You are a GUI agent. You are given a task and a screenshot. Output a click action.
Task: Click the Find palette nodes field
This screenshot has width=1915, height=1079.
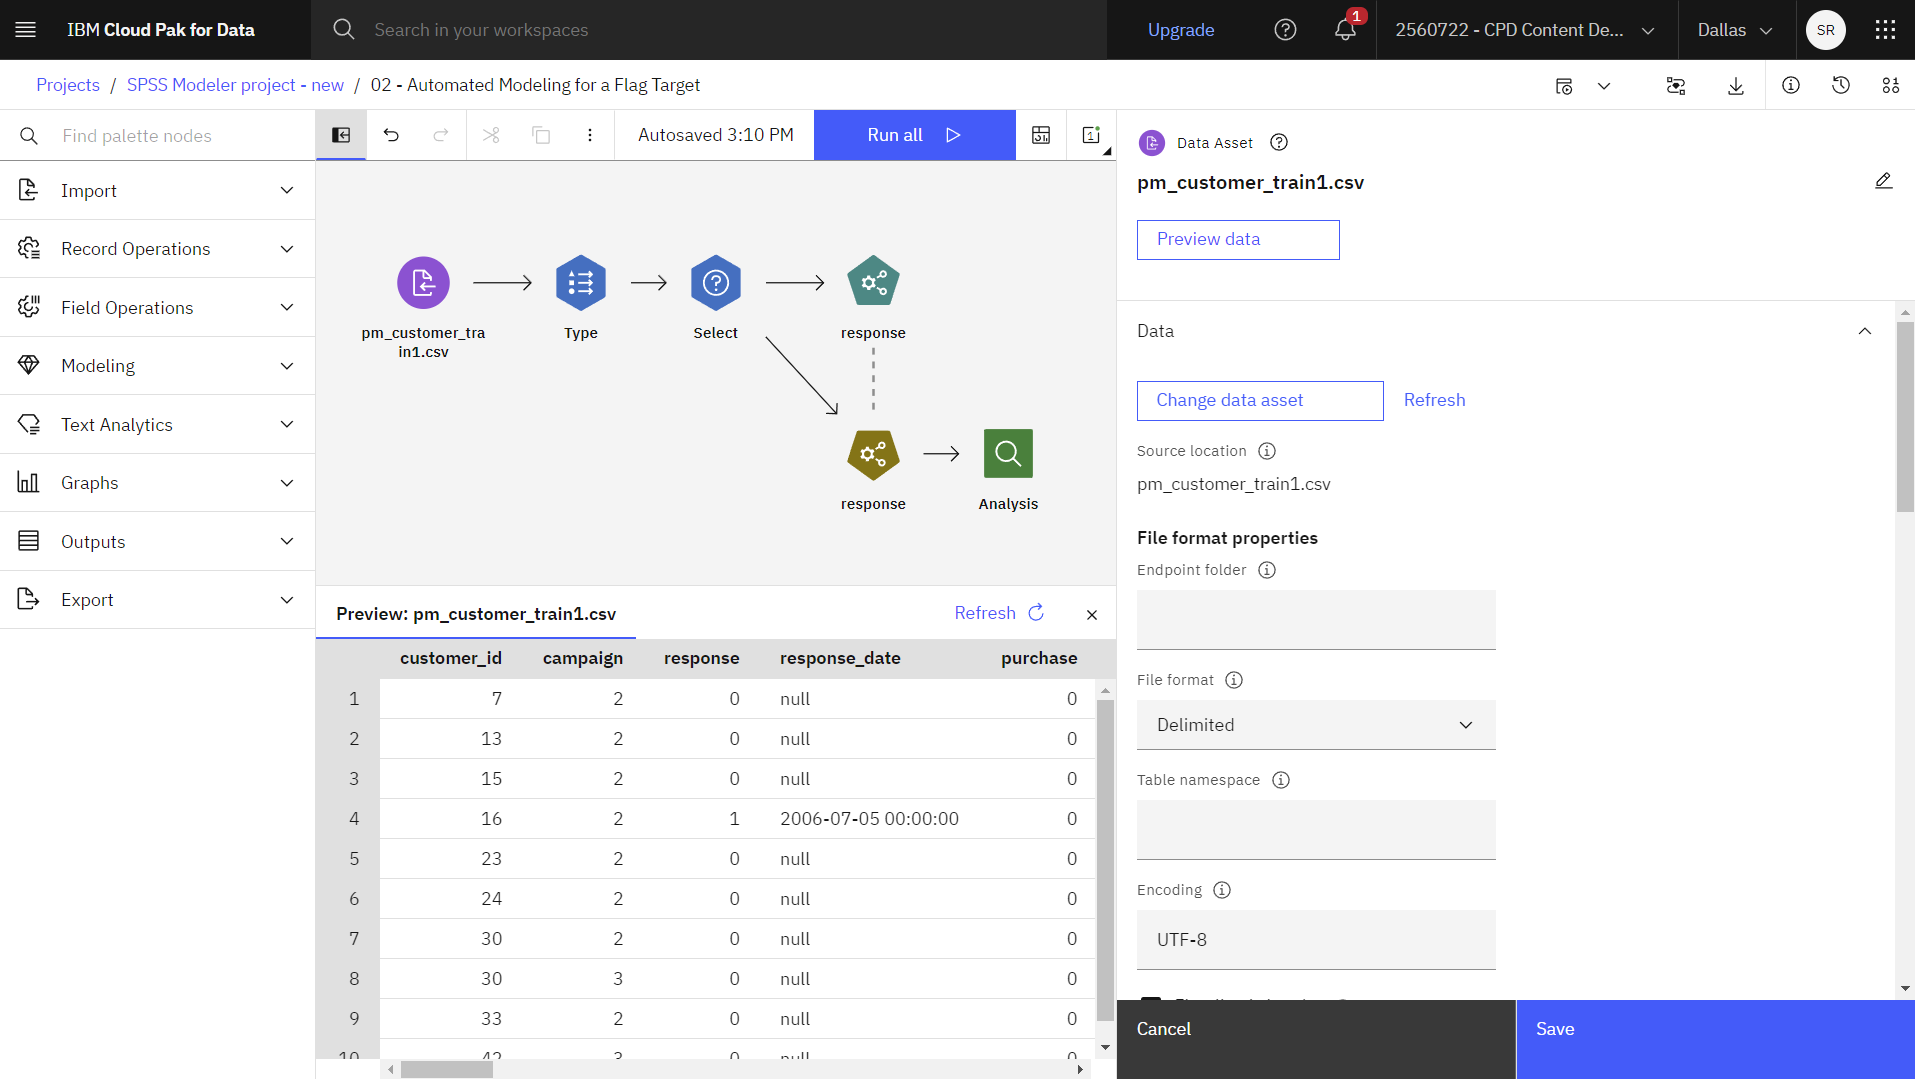point(158,136)
